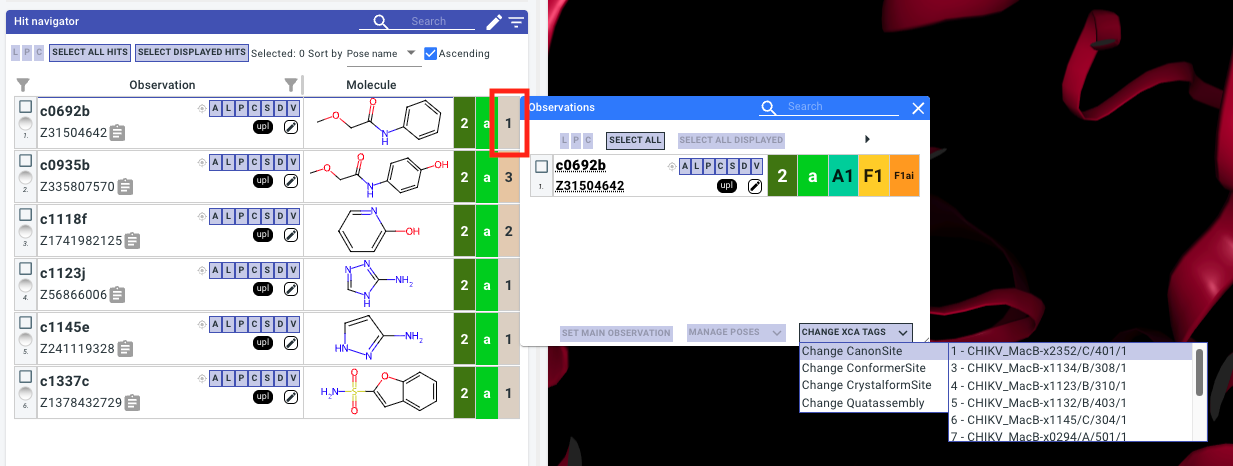Select the radio button for hit c0935b
This screenshot has height=466, width=1233.
click(x=25, y=178)
